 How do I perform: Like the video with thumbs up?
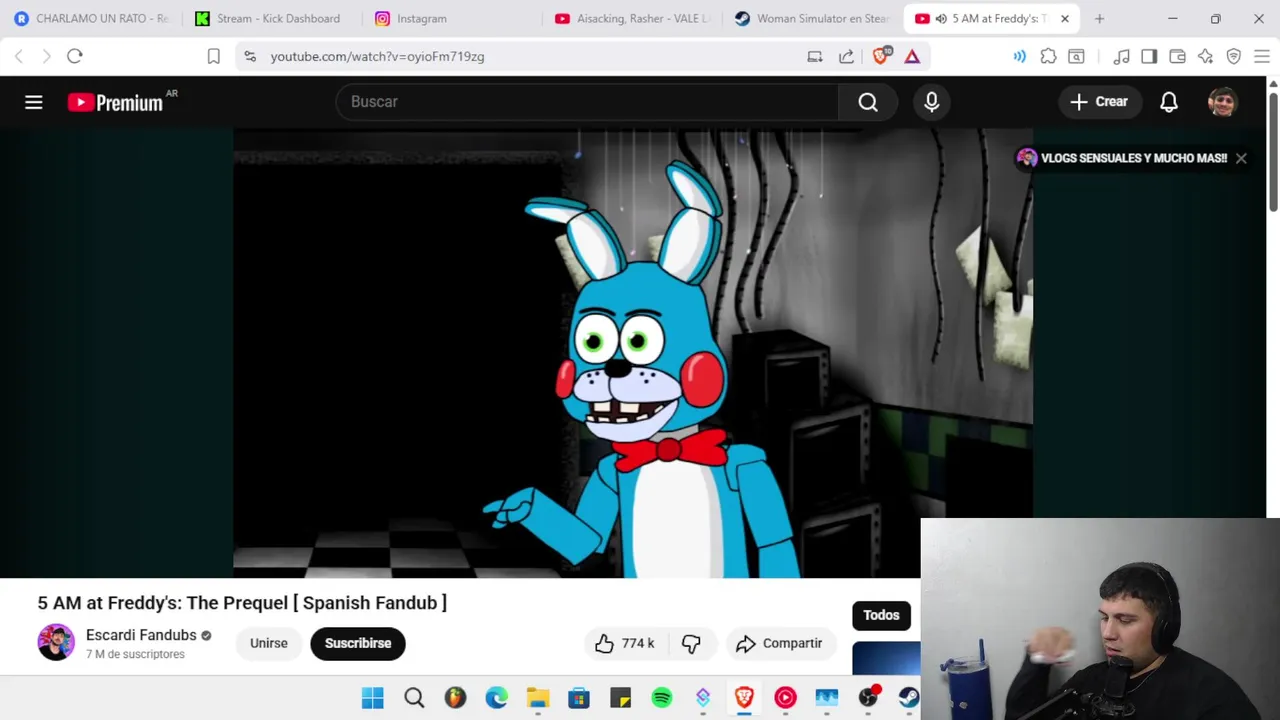[x=626, y=643]
